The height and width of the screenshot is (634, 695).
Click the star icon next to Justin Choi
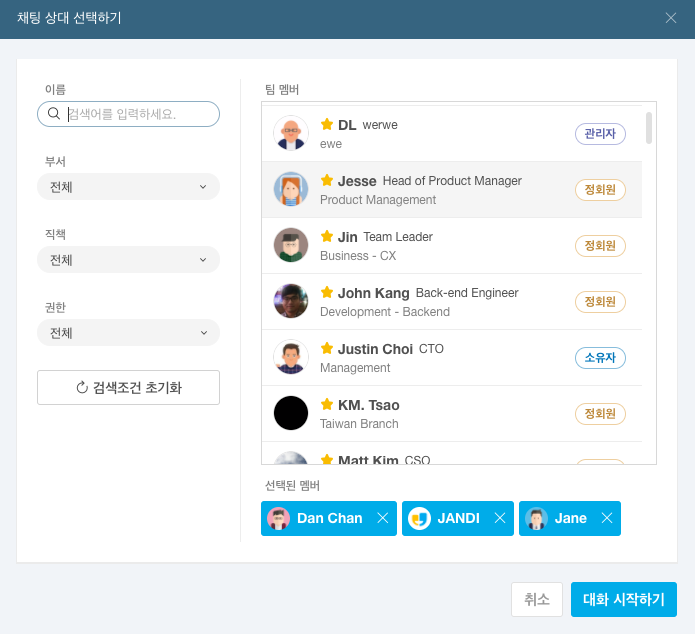tap(327, 349)
